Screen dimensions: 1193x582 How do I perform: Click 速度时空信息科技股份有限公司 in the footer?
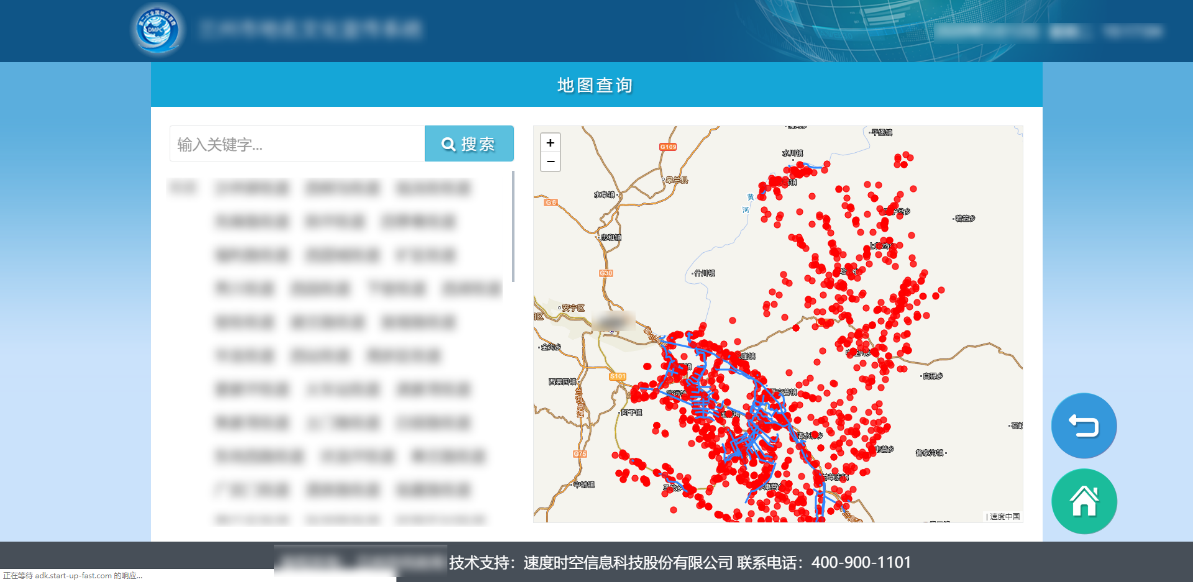pos(628,562)
